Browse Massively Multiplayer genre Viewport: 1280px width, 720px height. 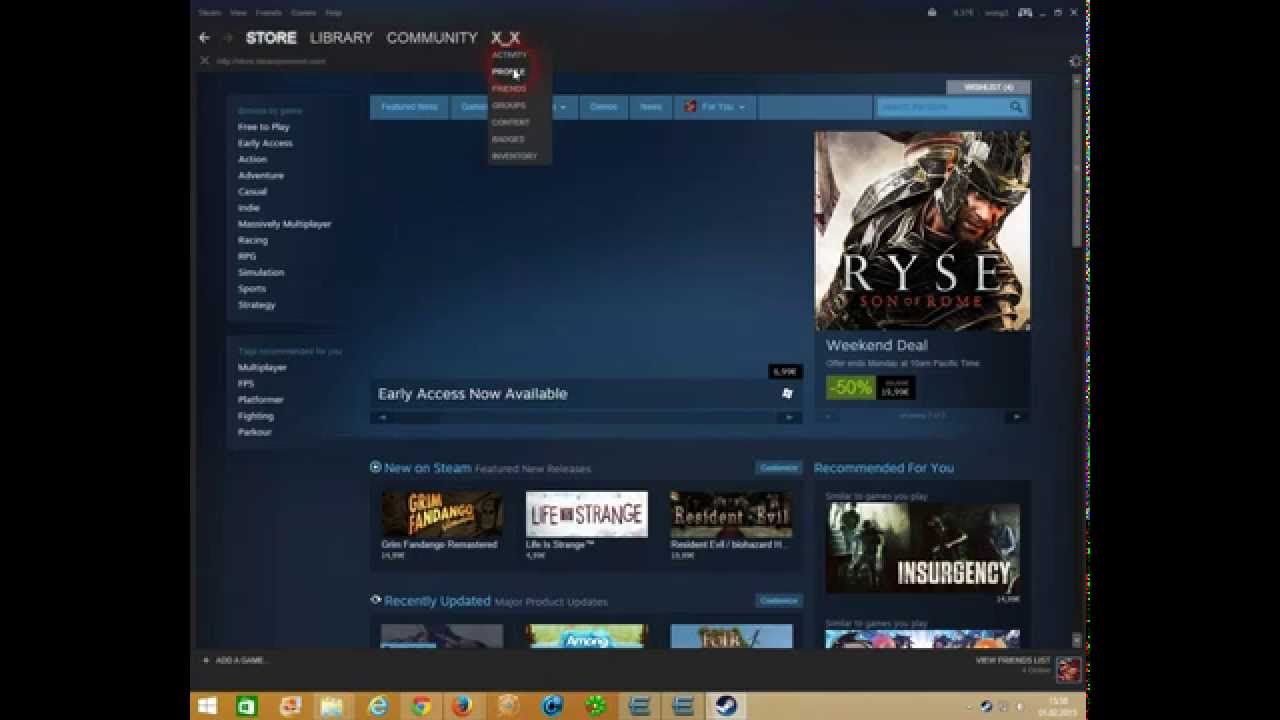[x=285, y=224]
